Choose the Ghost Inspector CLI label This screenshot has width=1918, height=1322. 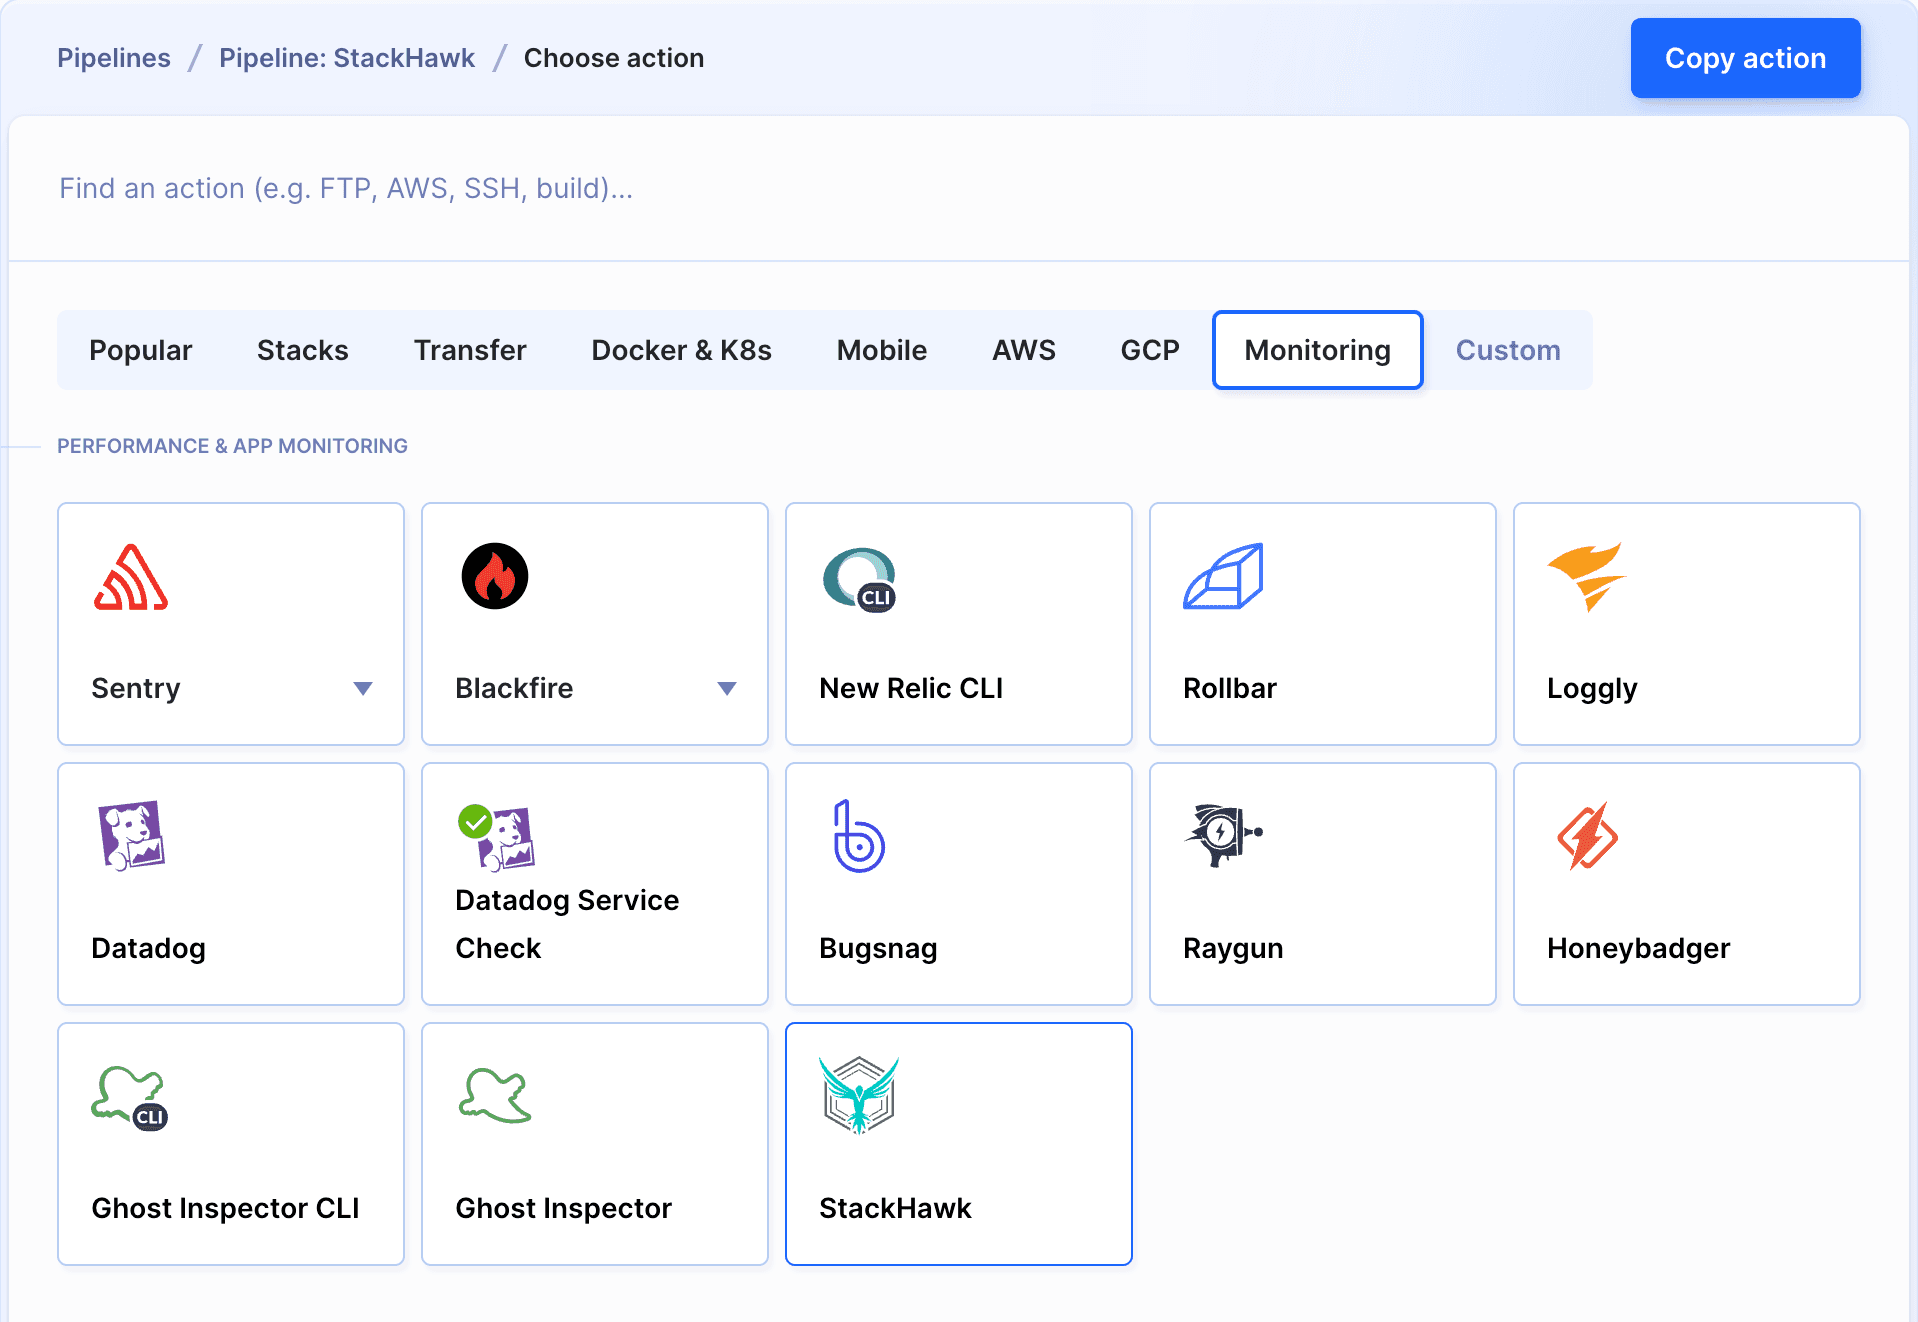[225, 1208]
